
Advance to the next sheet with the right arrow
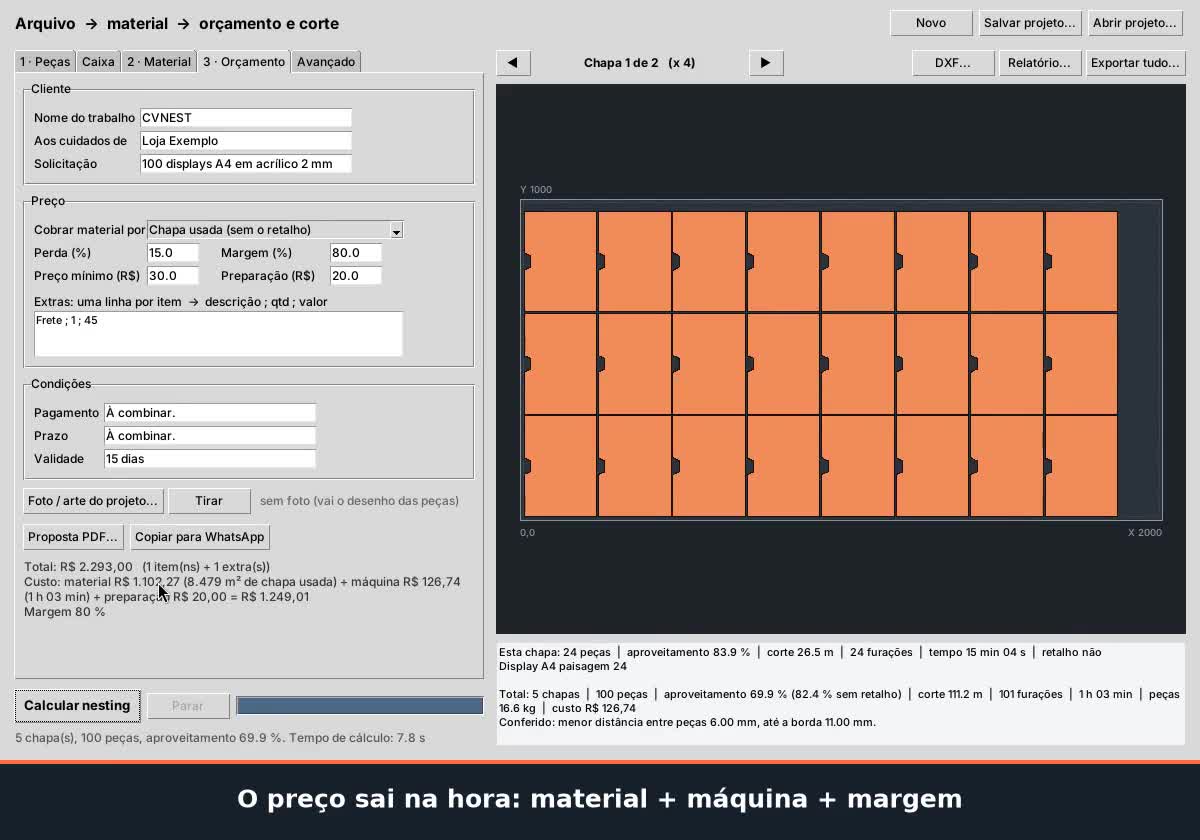[765, 62]
